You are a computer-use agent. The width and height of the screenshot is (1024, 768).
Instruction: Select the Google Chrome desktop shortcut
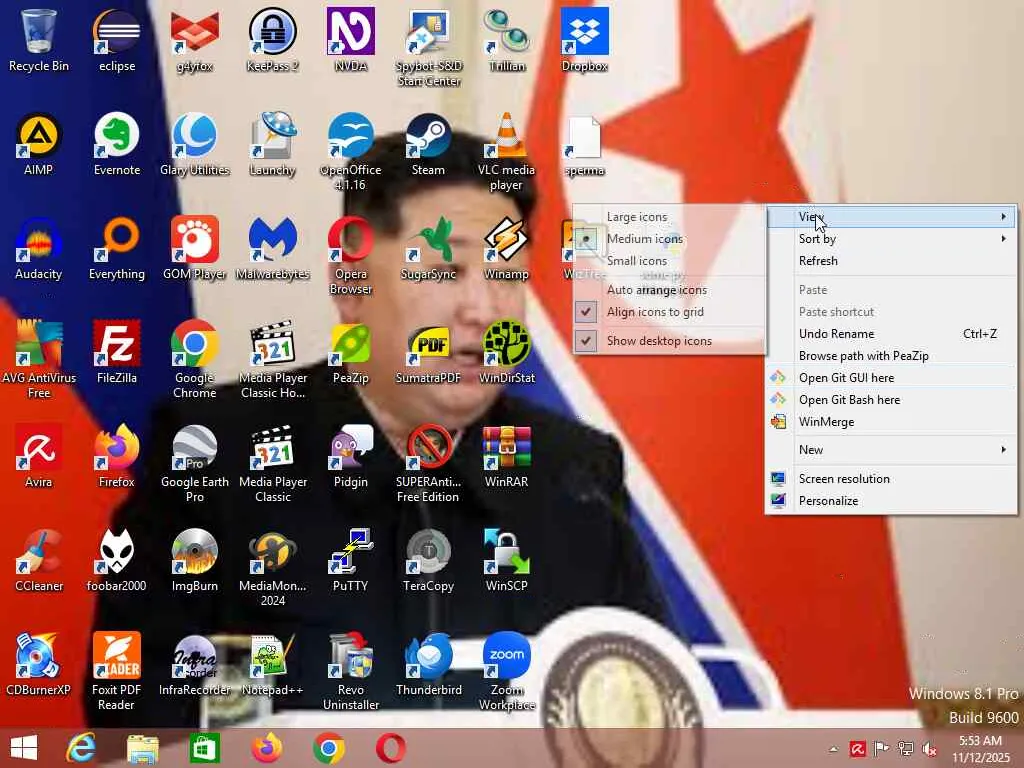point(195,359)
